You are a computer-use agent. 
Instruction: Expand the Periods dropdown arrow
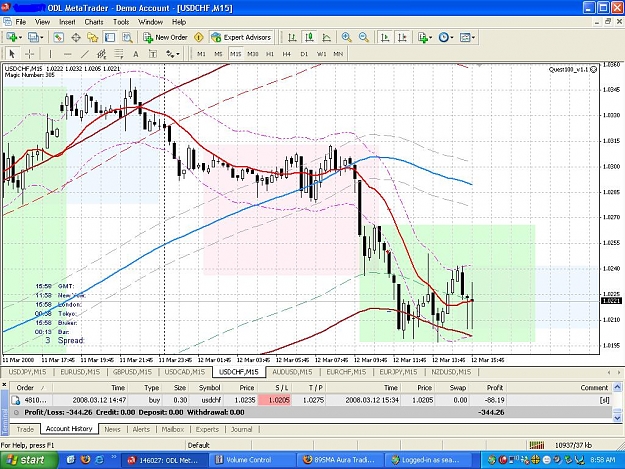[x=452, y=38]
